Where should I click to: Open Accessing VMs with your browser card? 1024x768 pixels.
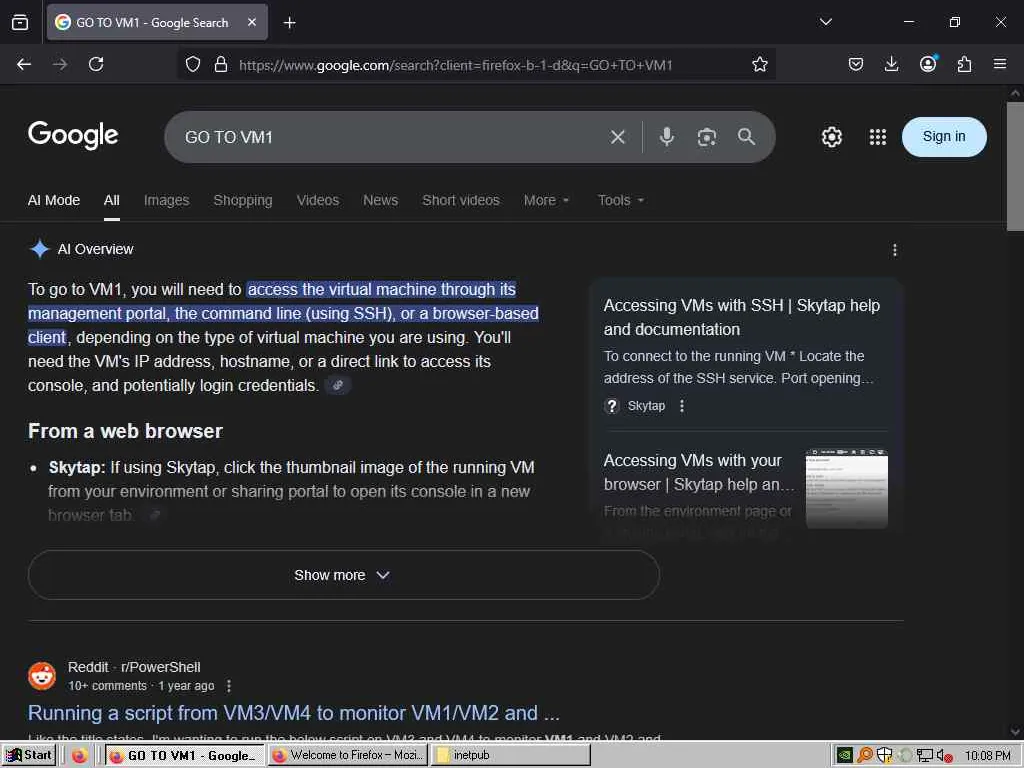[699, 472]
